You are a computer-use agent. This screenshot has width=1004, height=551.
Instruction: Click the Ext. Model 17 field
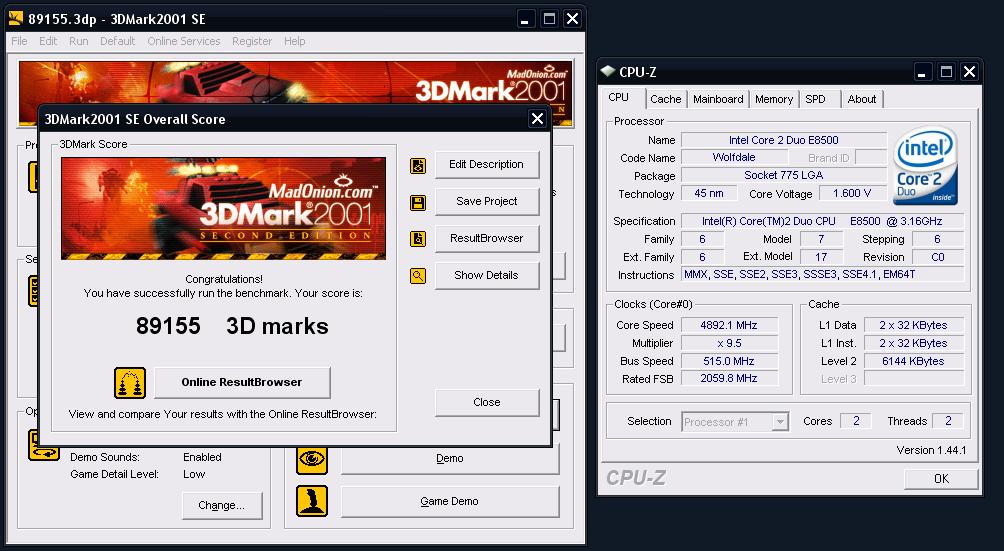coord(821,257)
